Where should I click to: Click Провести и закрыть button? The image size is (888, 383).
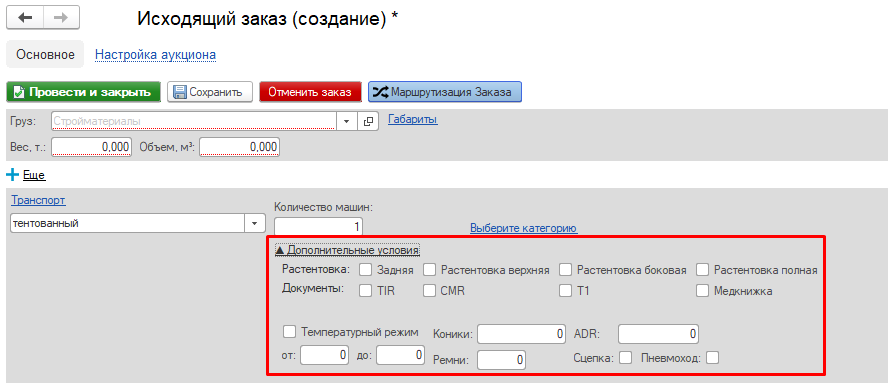83,92
